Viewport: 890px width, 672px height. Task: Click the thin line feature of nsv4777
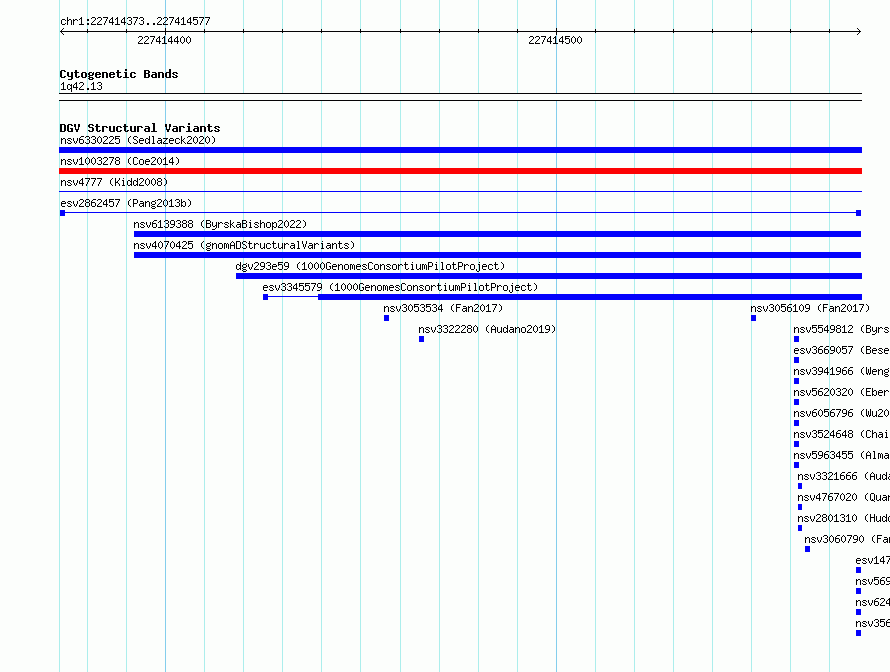coord(460,192)
